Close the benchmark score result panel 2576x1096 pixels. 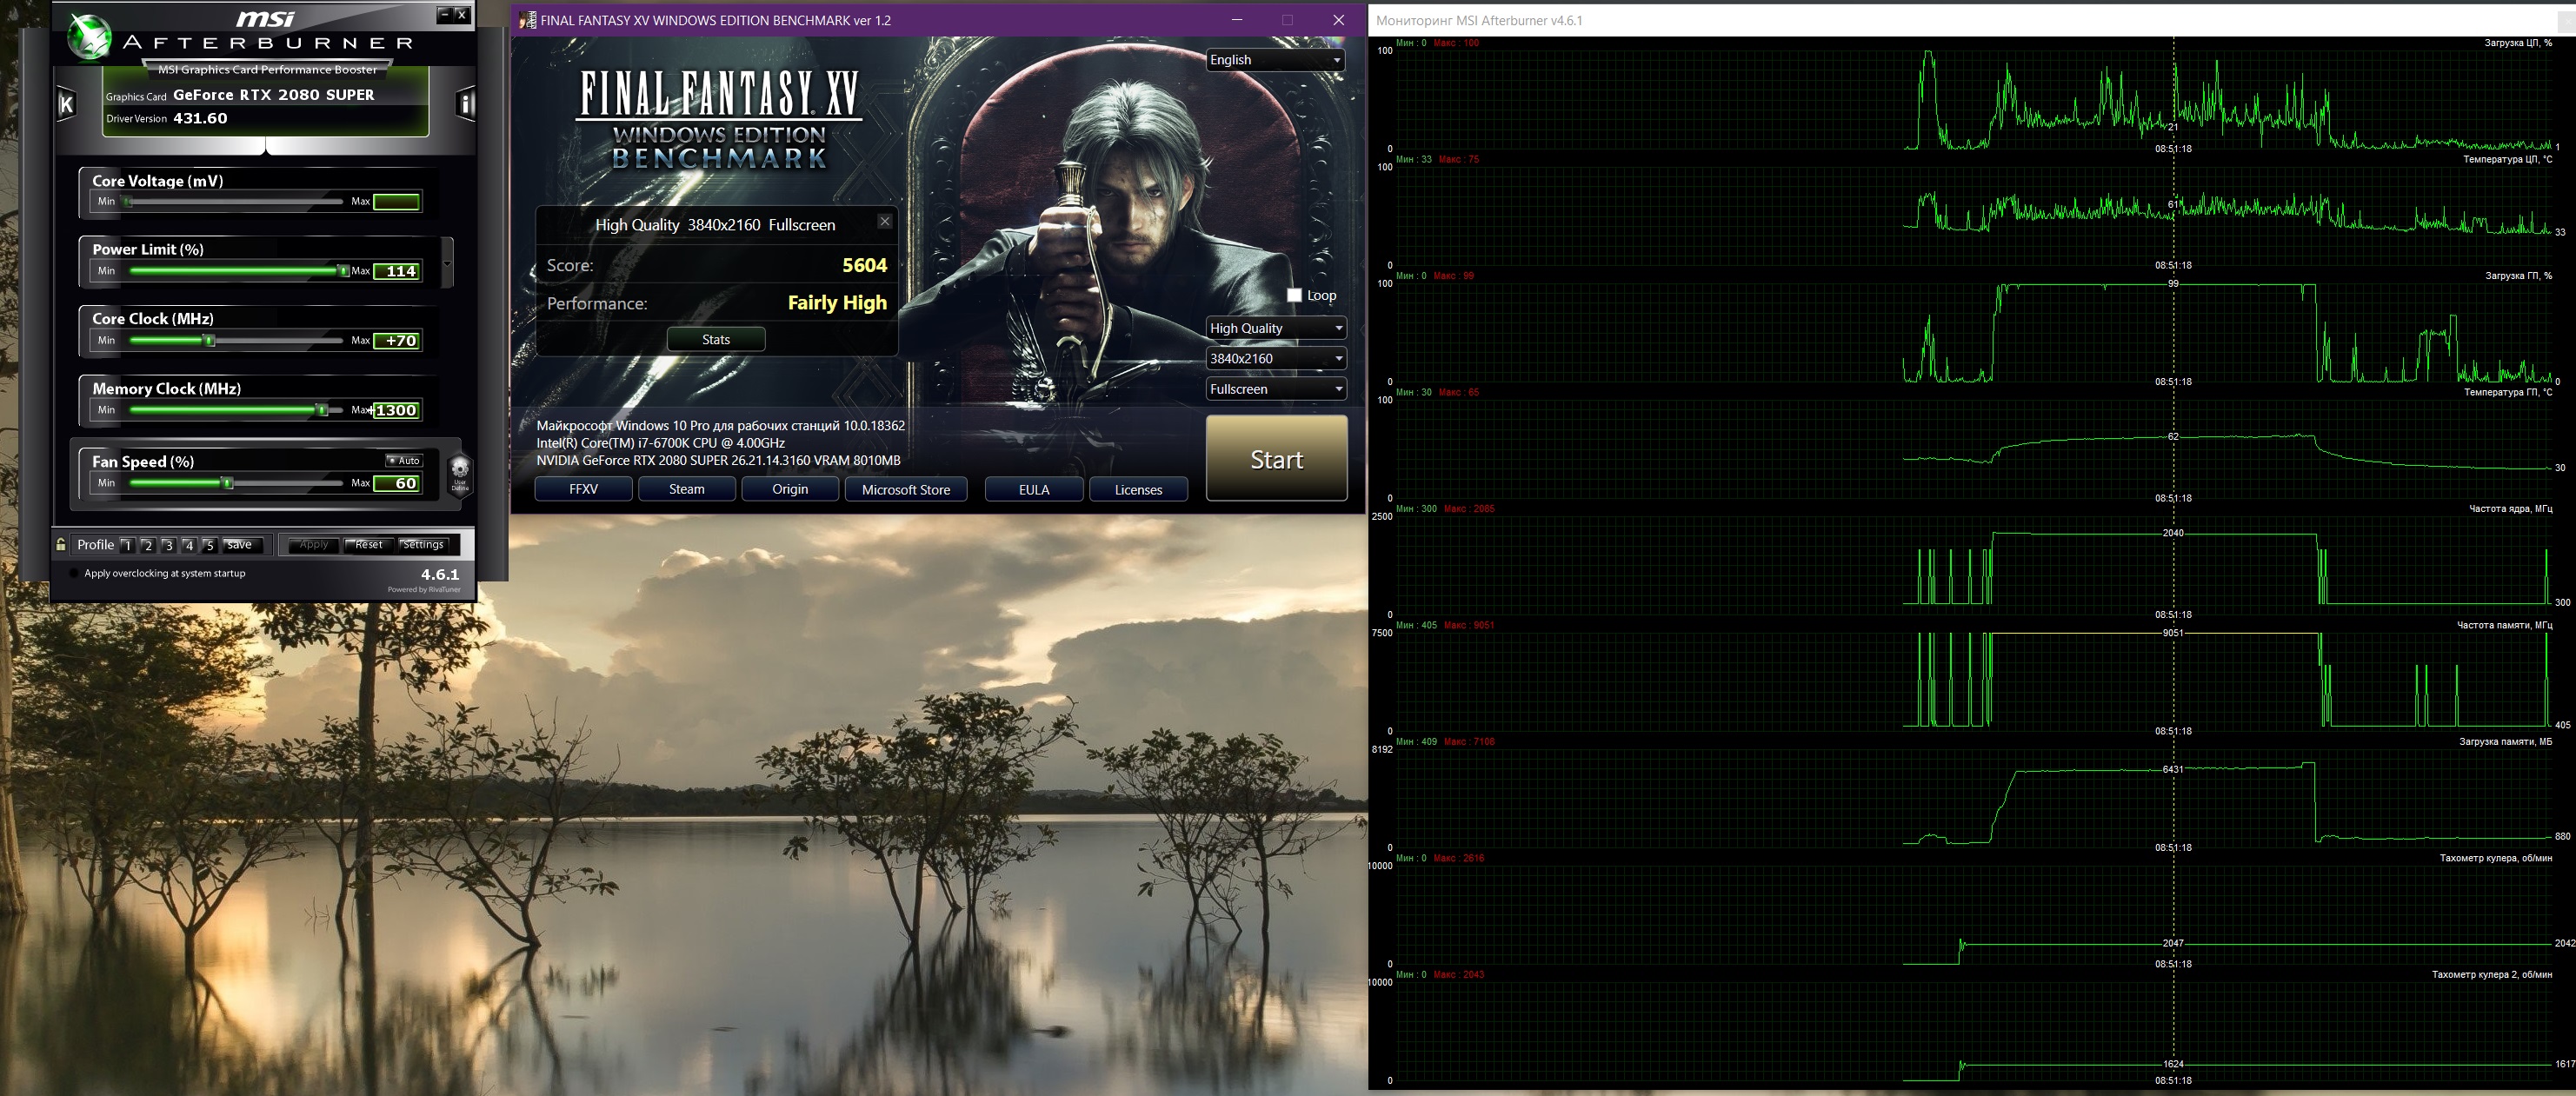pos(884,221)
